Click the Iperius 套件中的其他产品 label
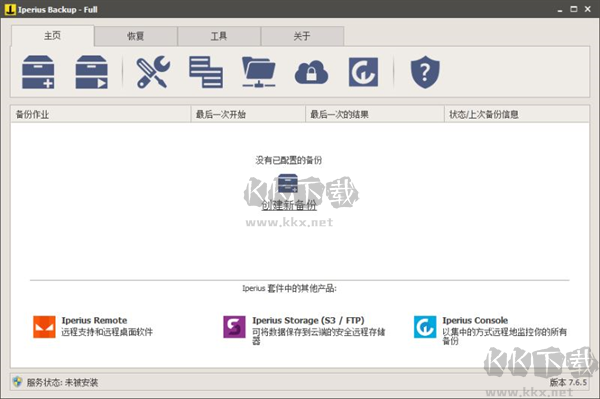 click(289, 288)
